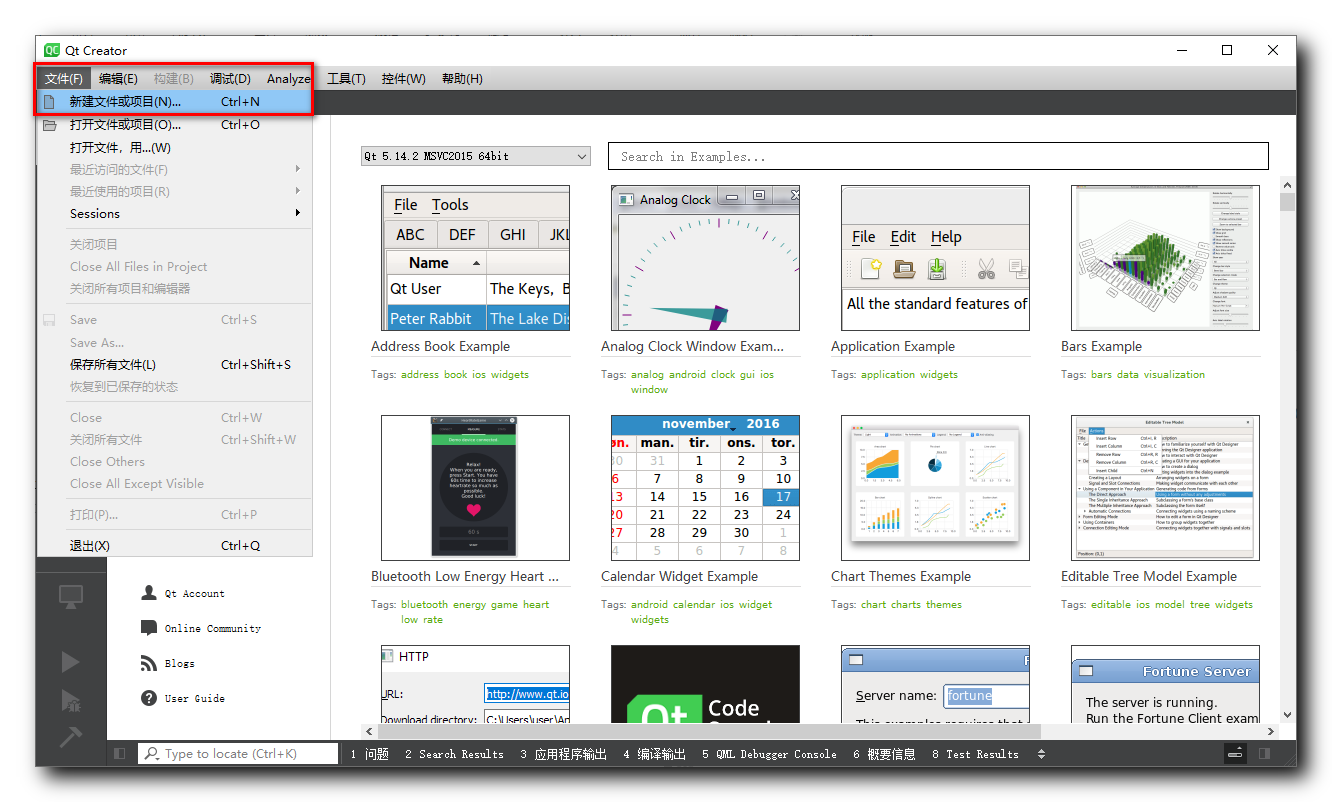Viewport: 1332px width, 802px height.
Task: Switch to 3 应用程序输出 pane
Action: pyautogui.click(x=563, y=754)
